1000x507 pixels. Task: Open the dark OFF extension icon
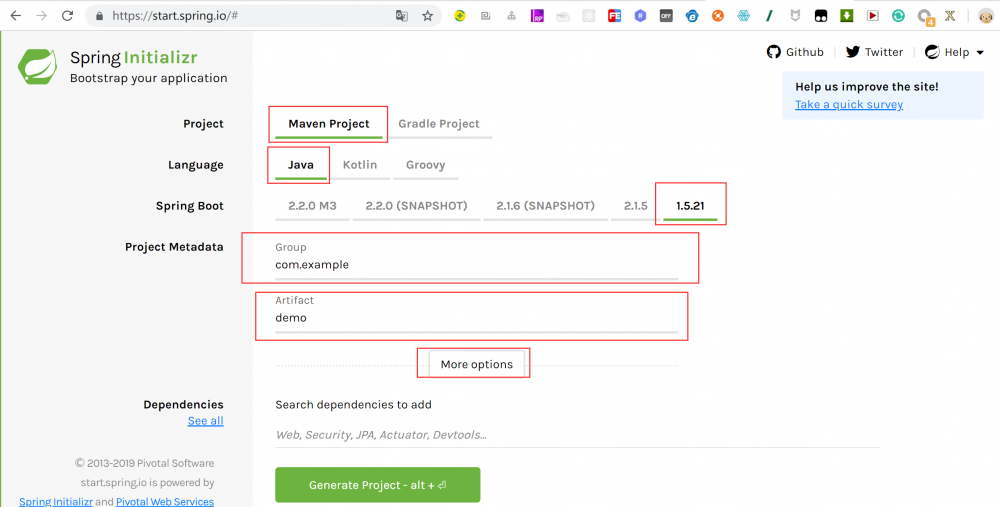pos(666,16)
